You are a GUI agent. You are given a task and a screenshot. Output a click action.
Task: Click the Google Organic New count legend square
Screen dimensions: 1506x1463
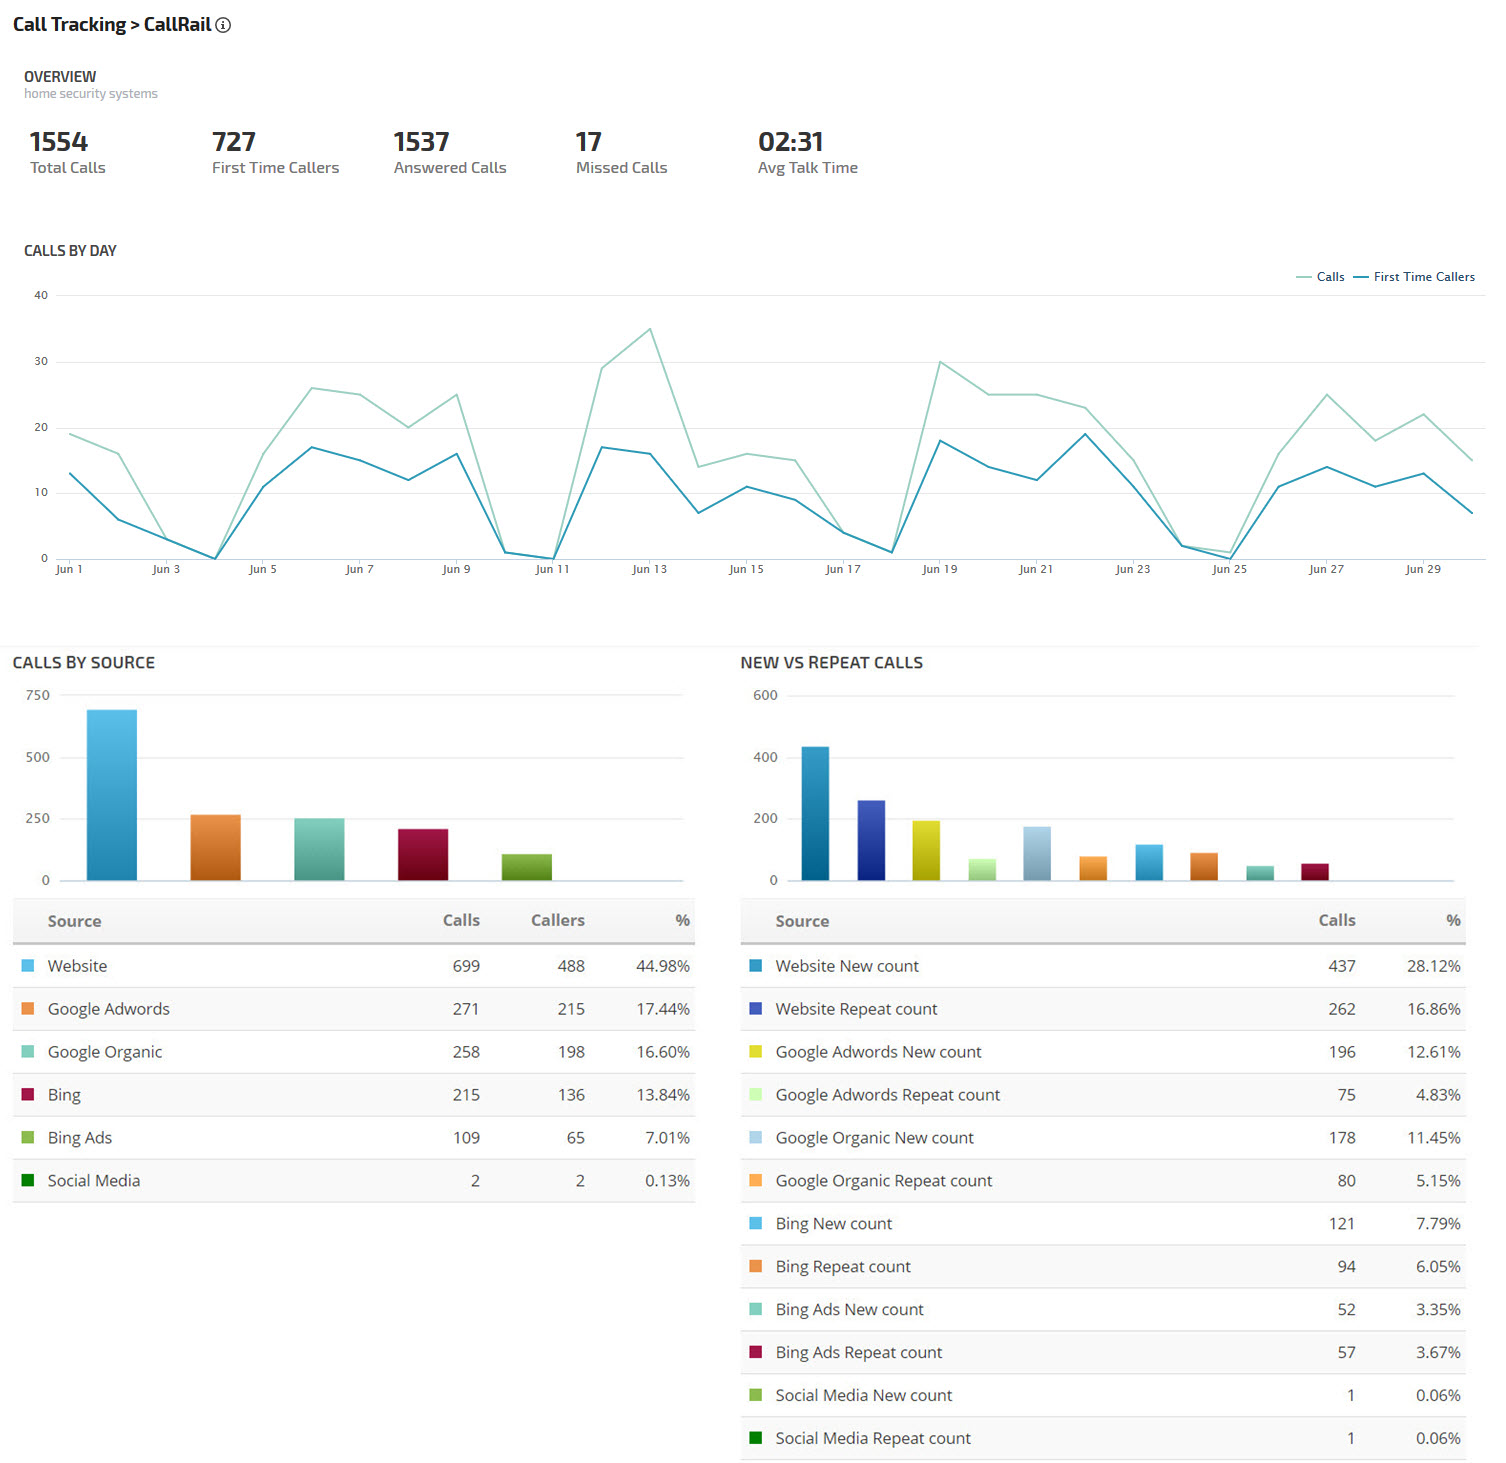pos(756,1138)
